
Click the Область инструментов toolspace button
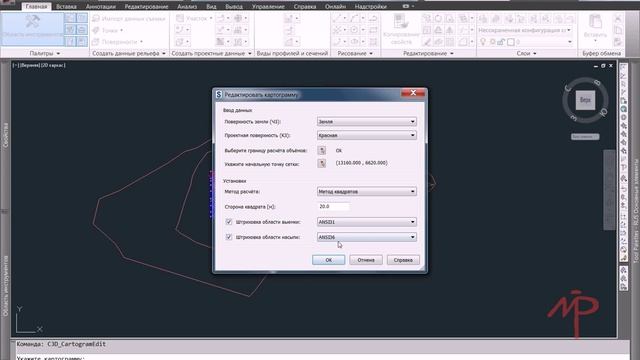[x=32, y=28]
